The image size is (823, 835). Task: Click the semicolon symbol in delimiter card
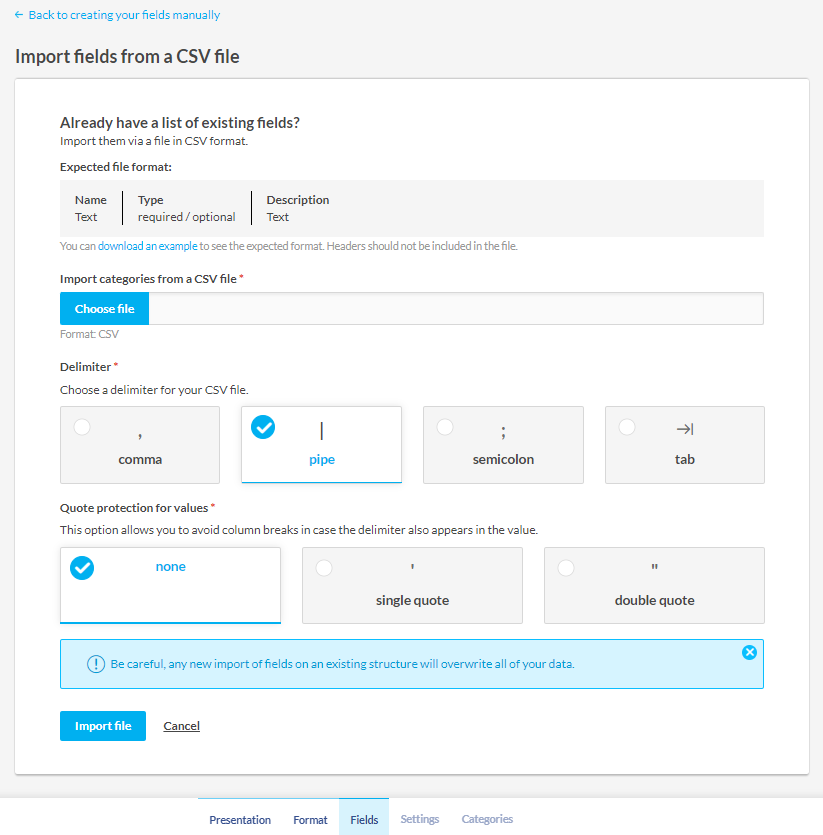(x=503, y=432)
